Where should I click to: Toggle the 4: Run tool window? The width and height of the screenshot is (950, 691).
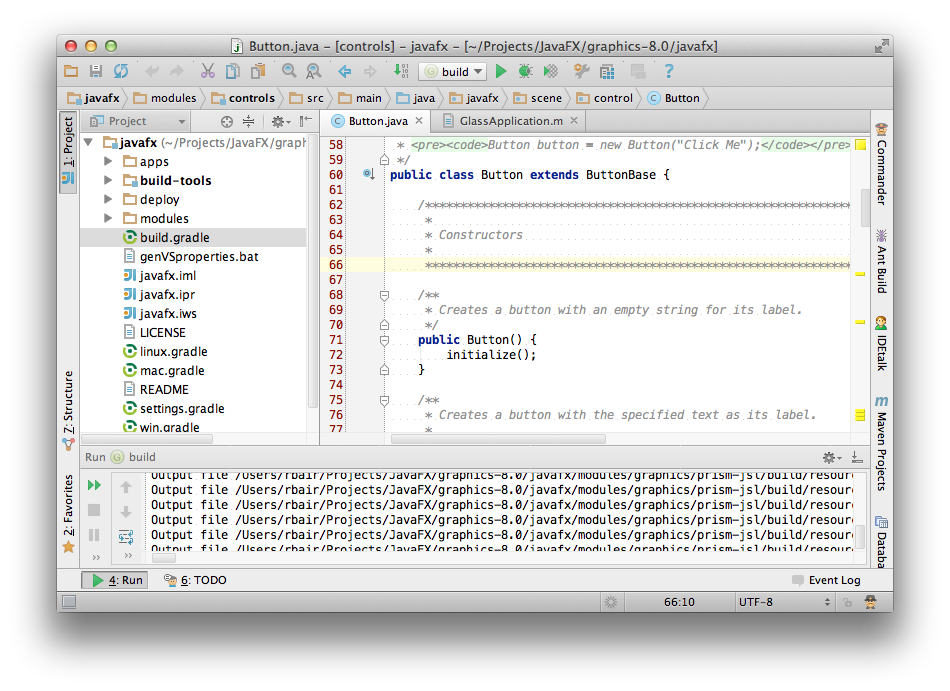[116, 580]
